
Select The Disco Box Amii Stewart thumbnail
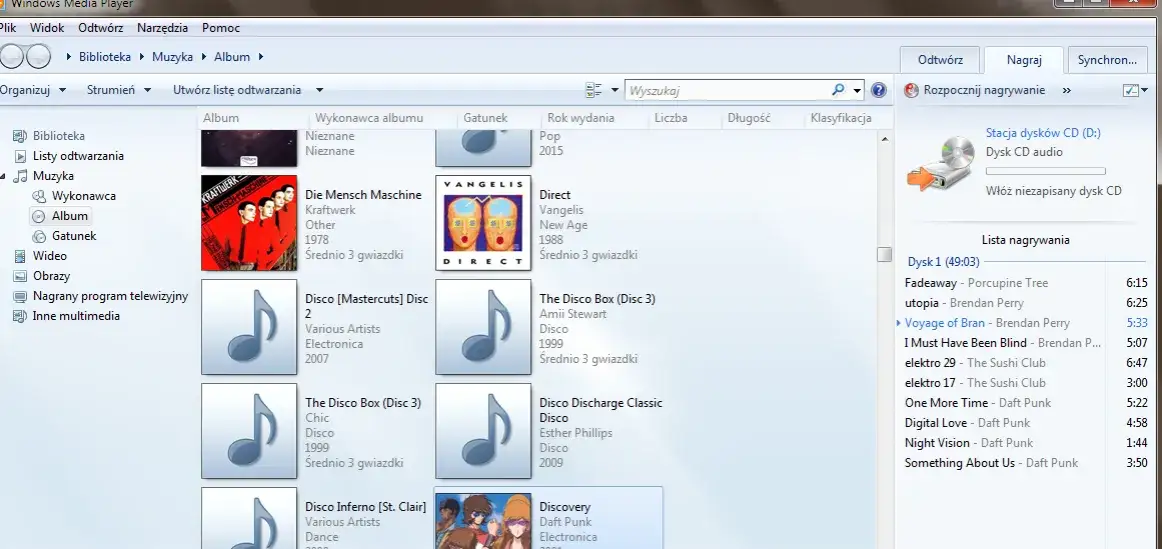(483, 327)
